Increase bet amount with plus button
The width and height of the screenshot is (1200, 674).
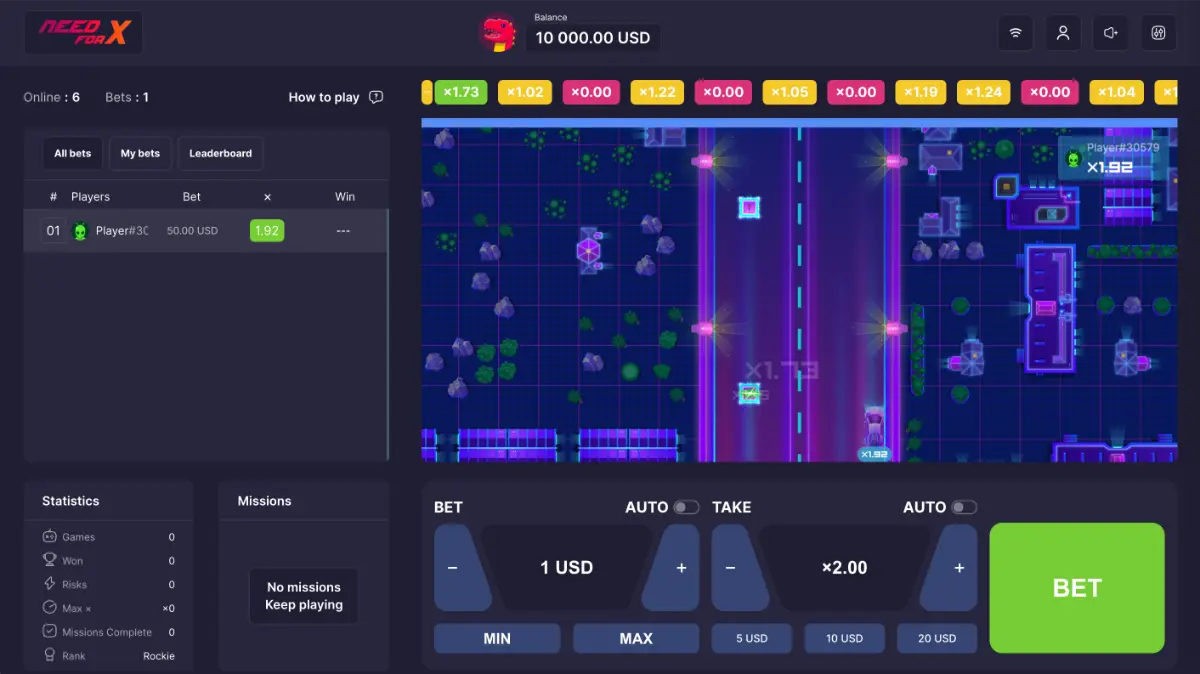(680, 568)
